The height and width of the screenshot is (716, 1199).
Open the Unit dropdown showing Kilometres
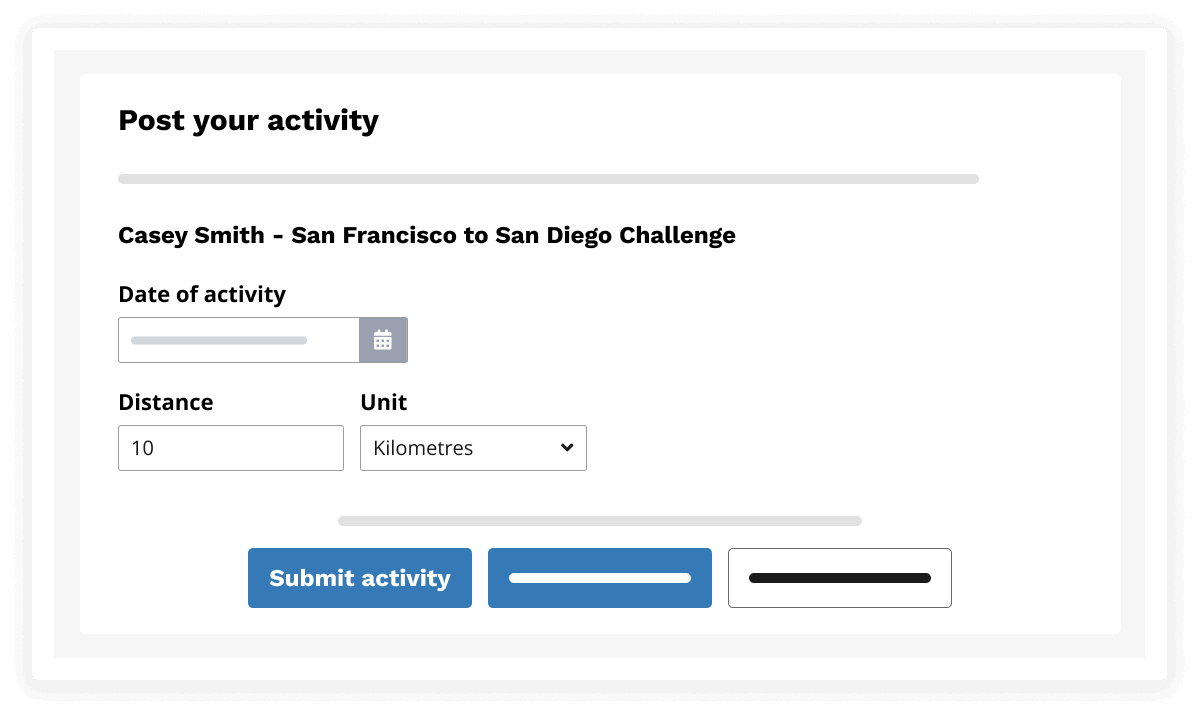pos(473,448)
